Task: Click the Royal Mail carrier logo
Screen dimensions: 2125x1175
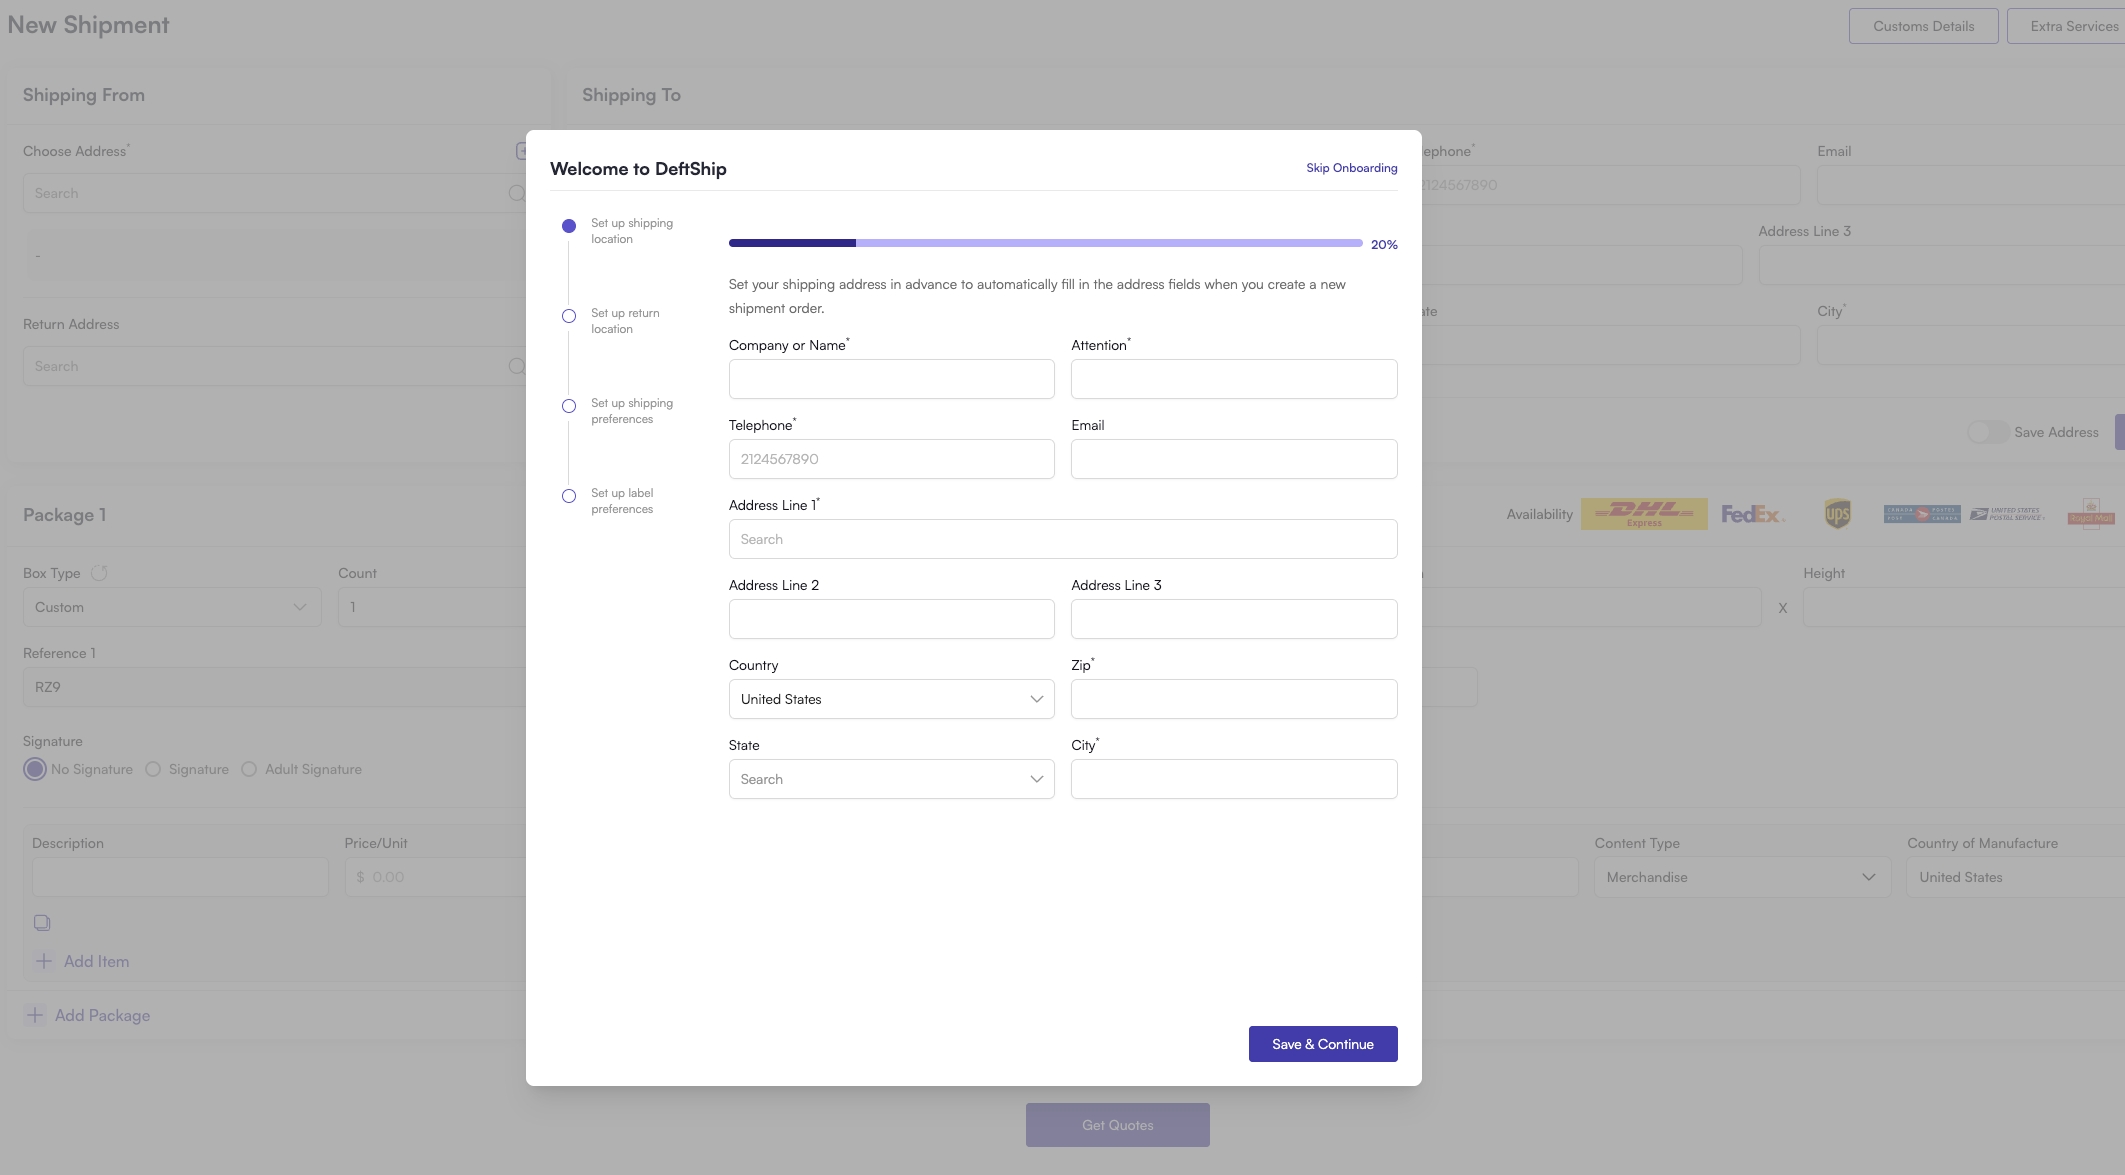Action: [x=2091, y=514]
